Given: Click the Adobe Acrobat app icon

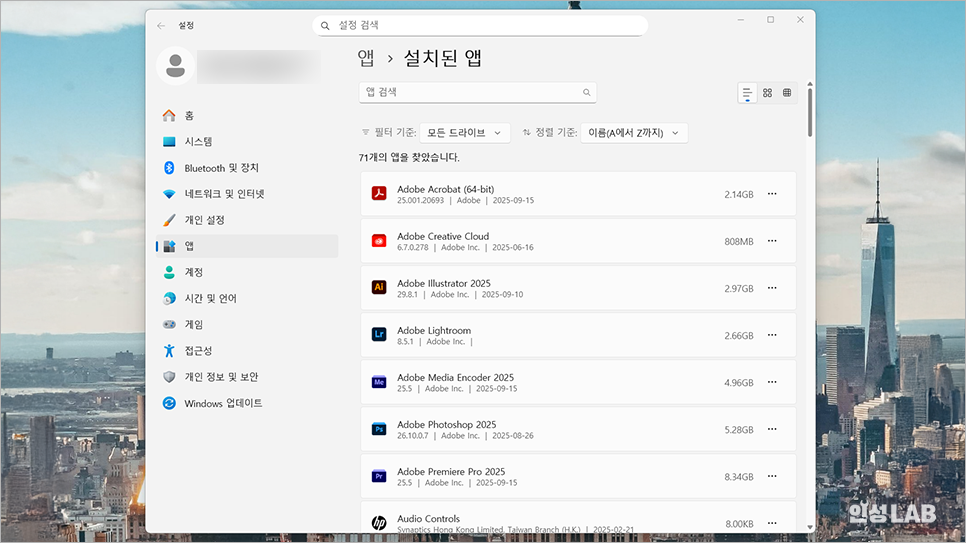Looking at the screenshot, I should [379, 194].
